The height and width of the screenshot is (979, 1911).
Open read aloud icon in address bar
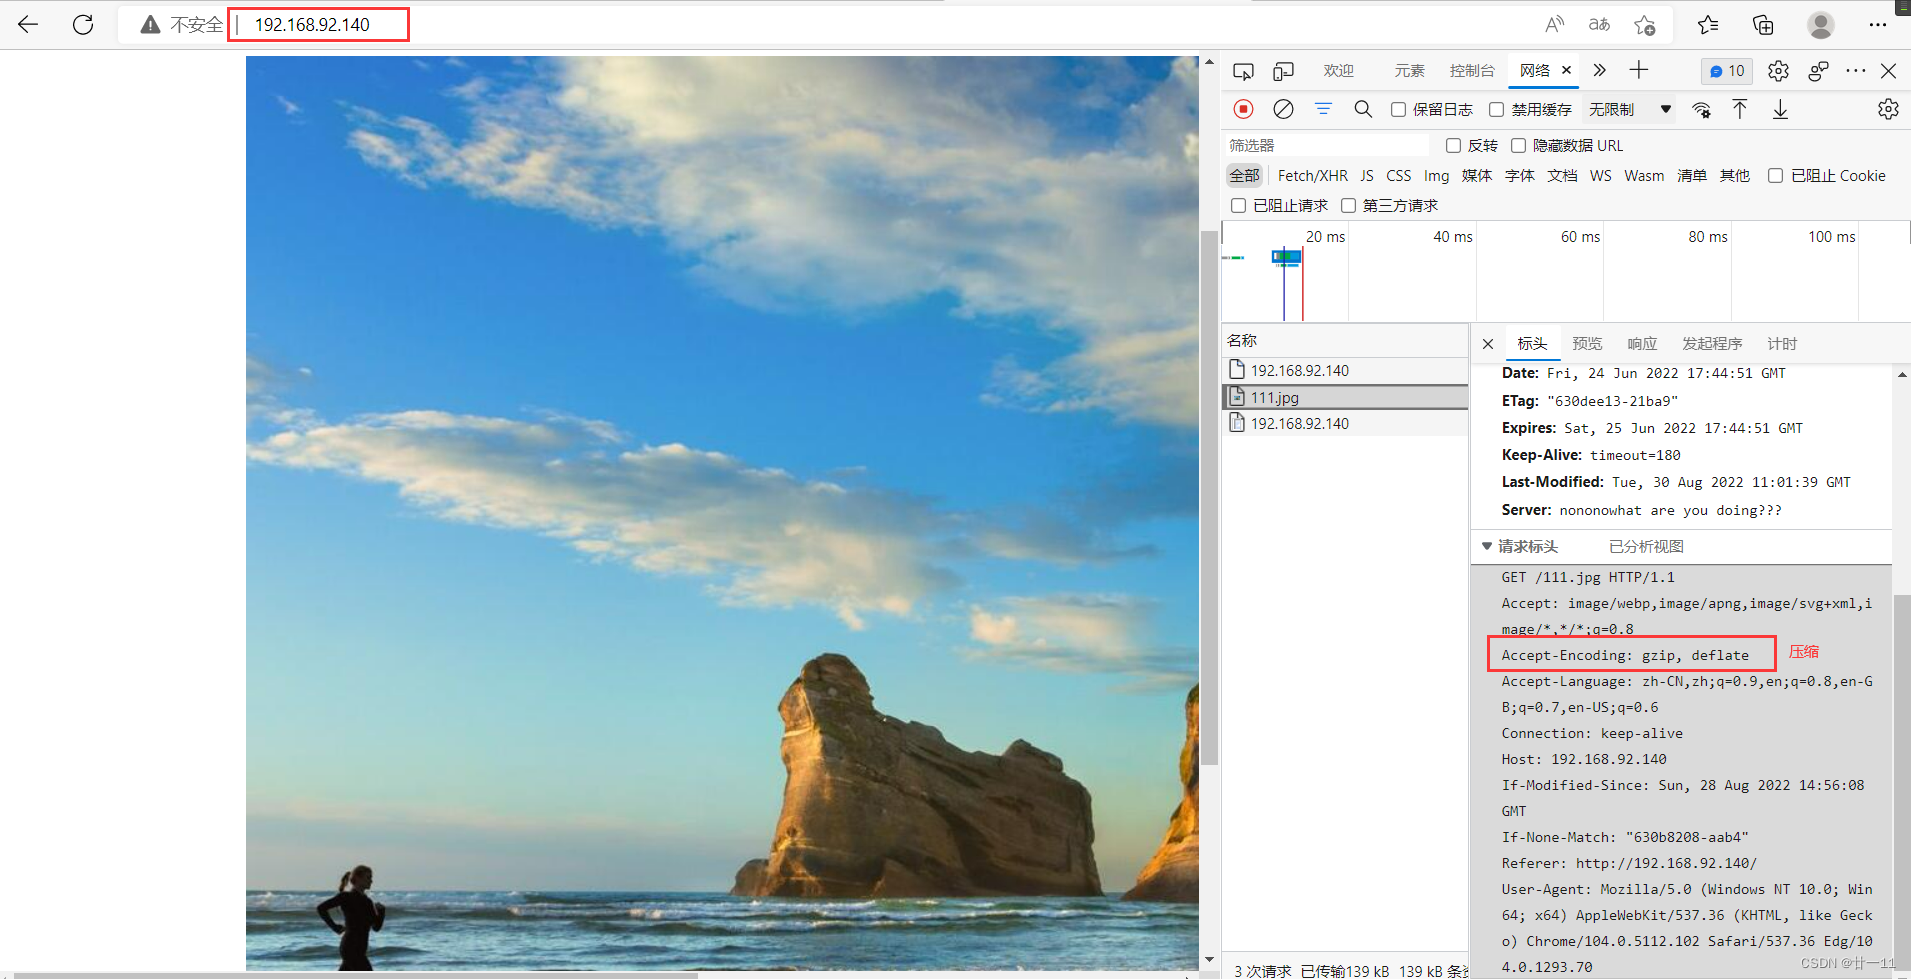[1554, 25]
